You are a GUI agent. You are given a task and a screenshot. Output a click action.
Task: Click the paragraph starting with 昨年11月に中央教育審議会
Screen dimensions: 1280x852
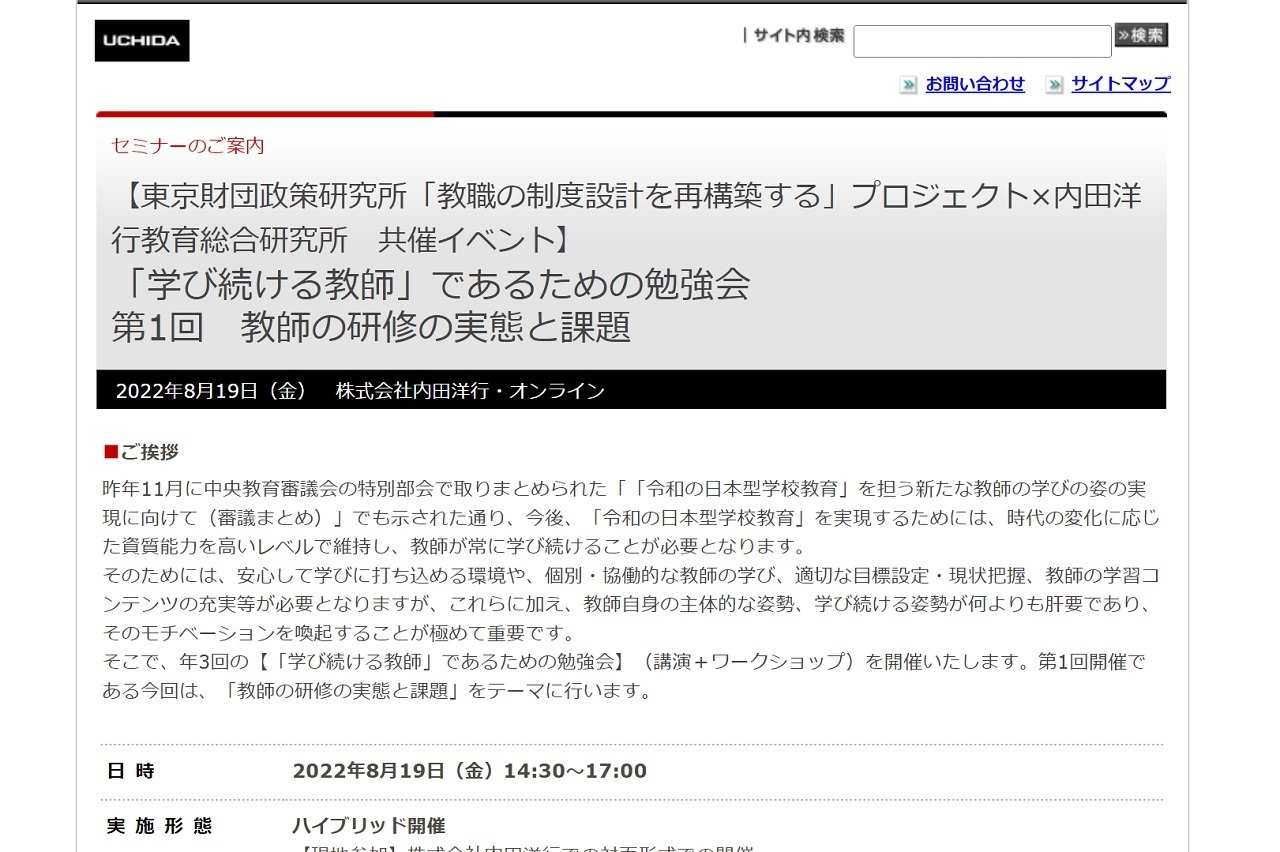click(630, 518)
